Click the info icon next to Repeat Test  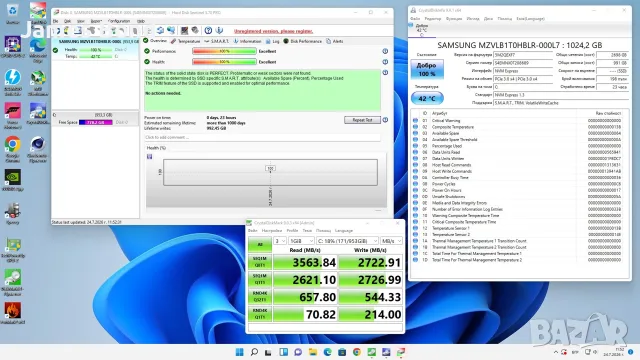385,120
